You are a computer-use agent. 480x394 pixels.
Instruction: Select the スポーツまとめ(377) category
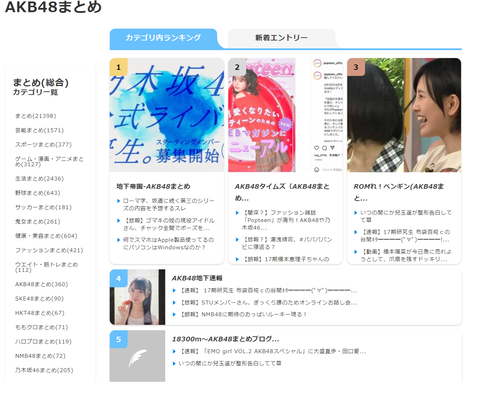pos(43,145)
